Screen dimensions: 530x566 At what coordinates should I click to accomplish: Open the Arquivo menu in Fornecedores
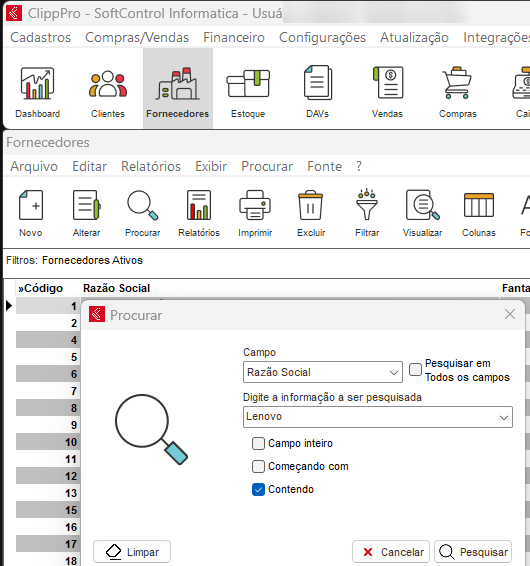click(x=34, y=166)
